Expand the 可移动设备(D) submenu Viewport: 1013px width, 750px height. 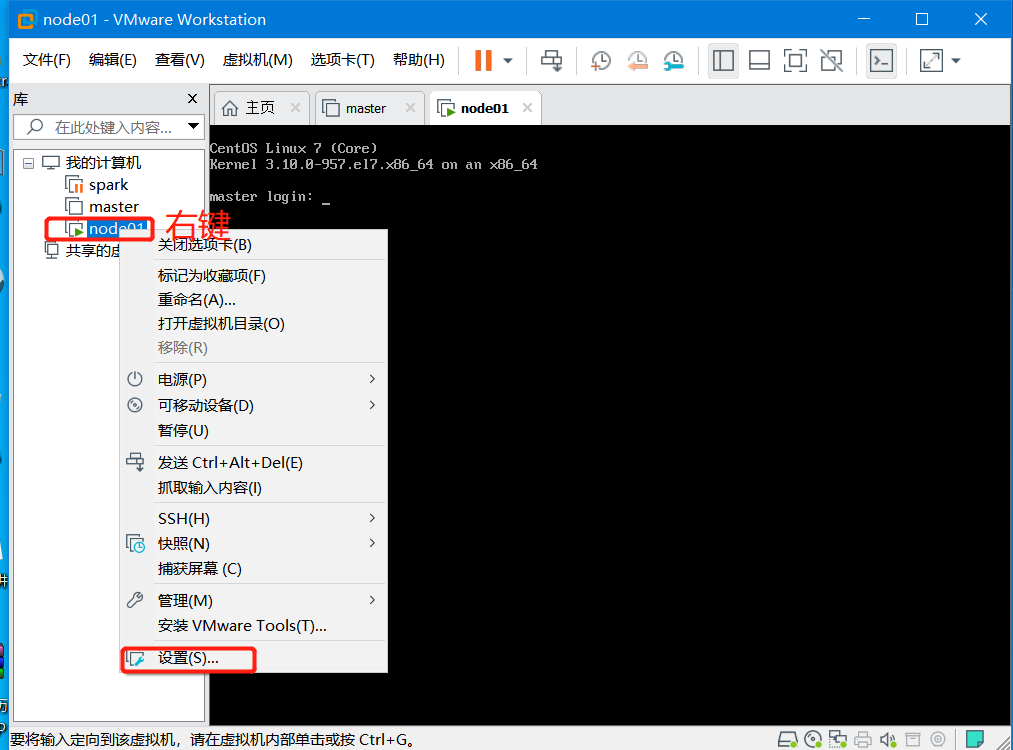253,405
